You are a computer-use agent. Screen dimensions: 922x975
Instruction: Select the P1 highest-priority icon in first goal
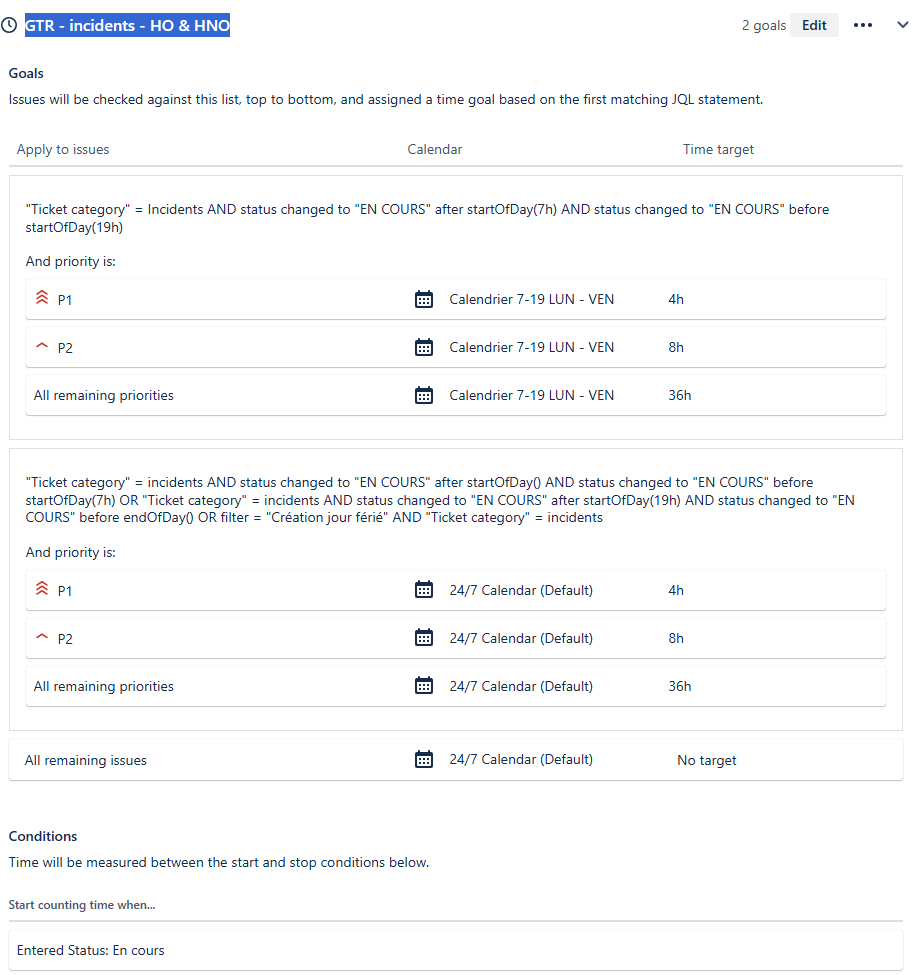40,298
